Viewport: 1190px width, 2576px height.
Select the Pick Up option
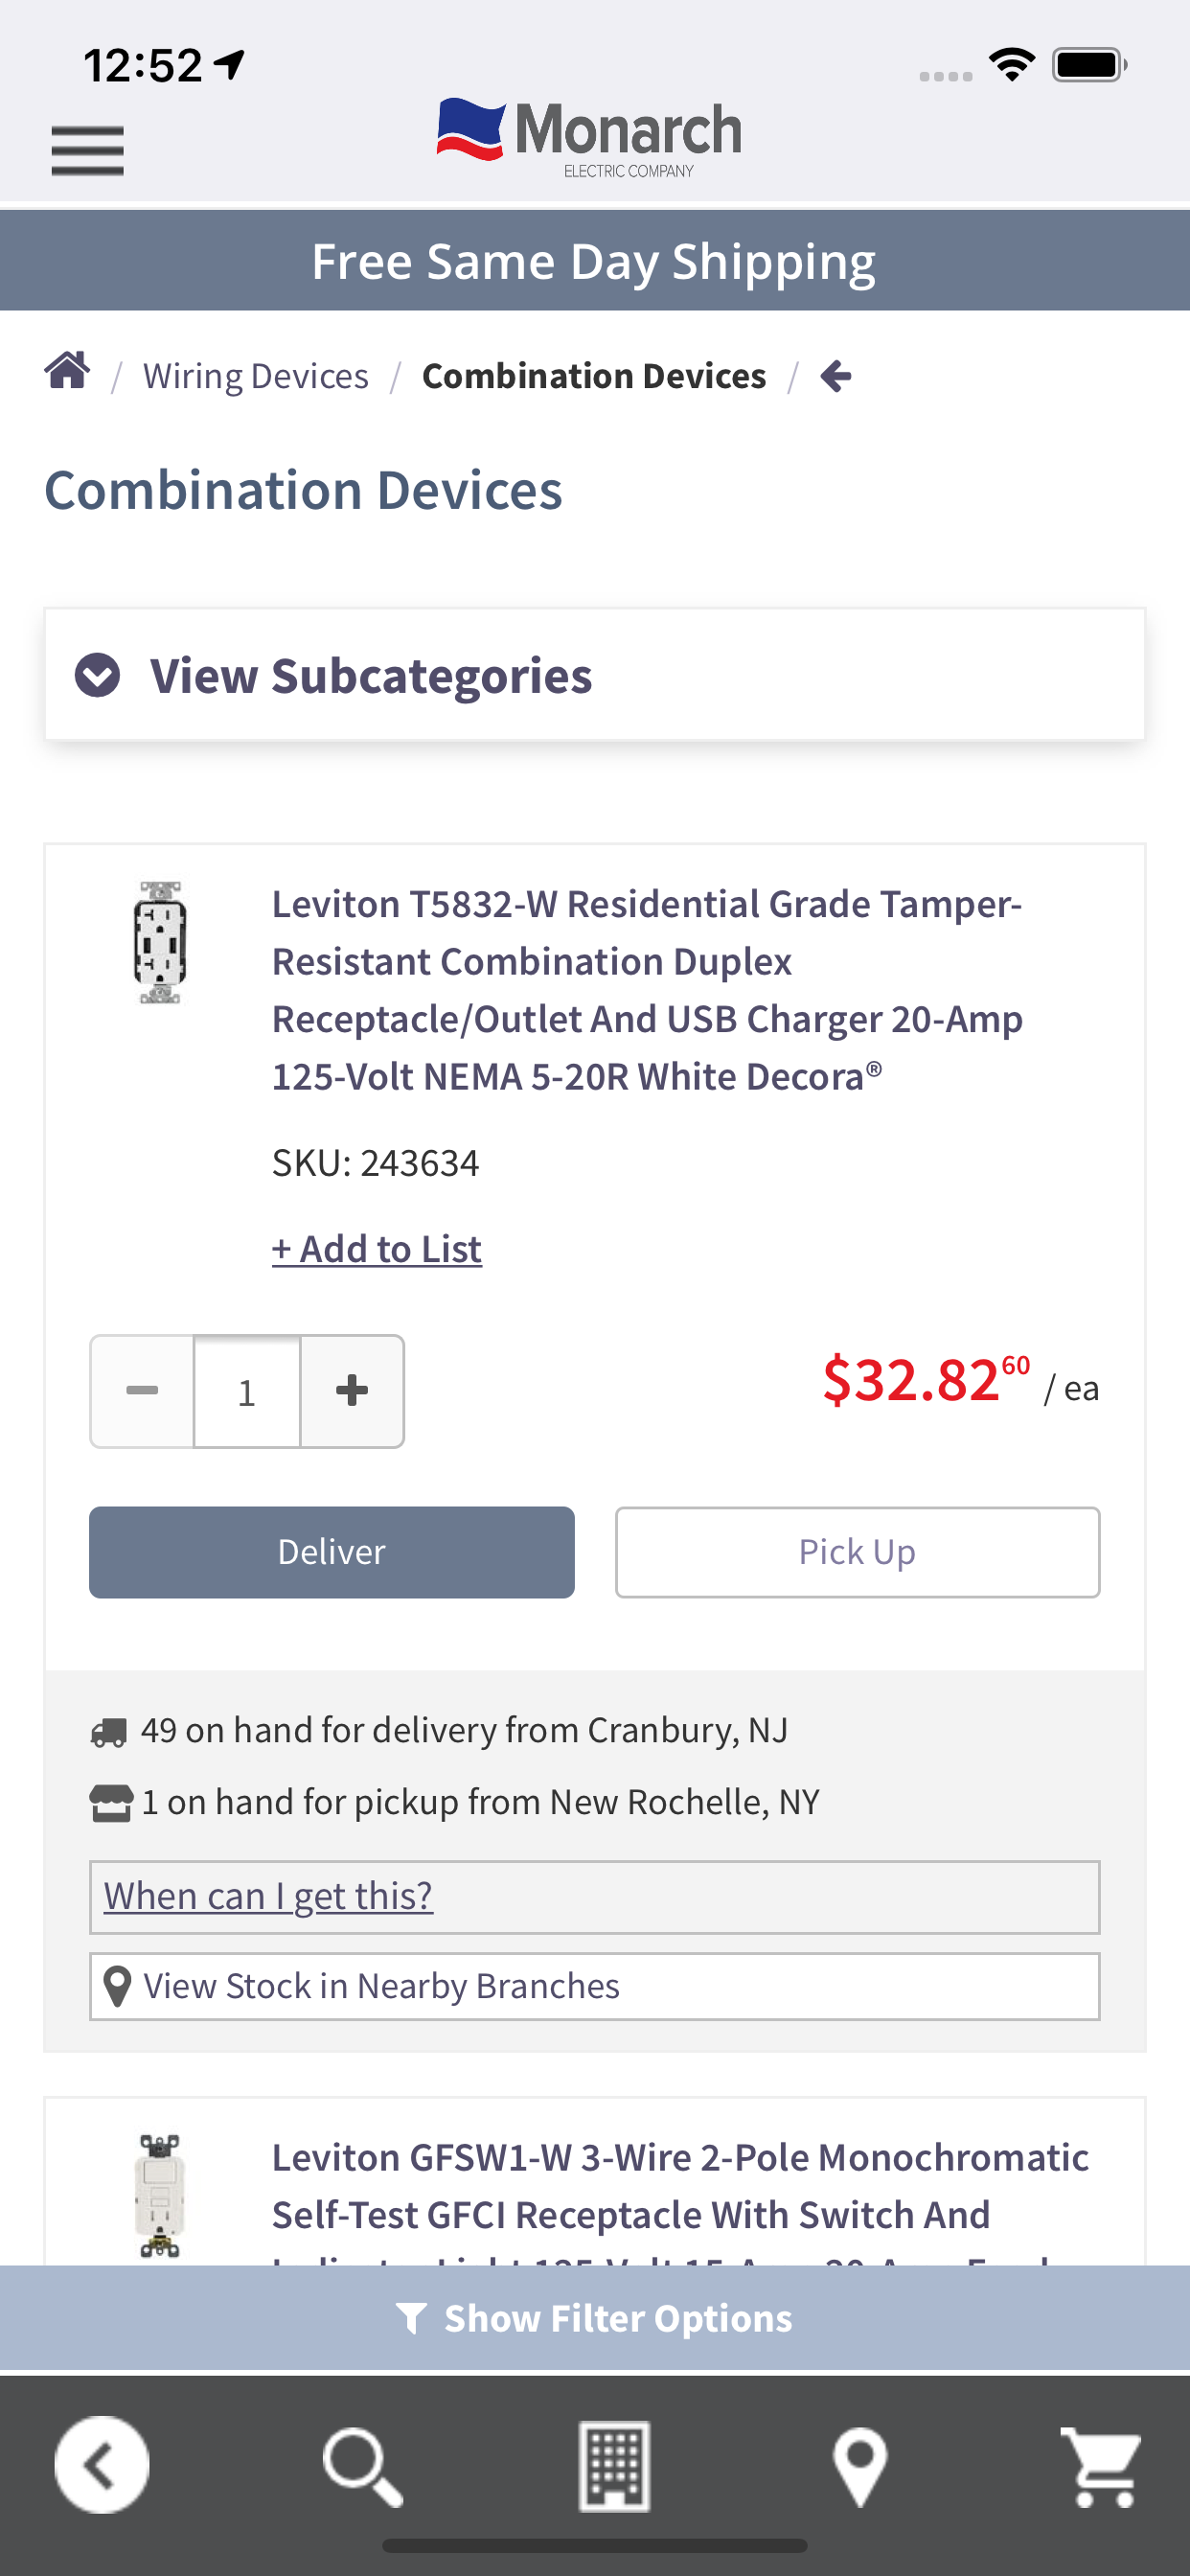(857, 1552)
